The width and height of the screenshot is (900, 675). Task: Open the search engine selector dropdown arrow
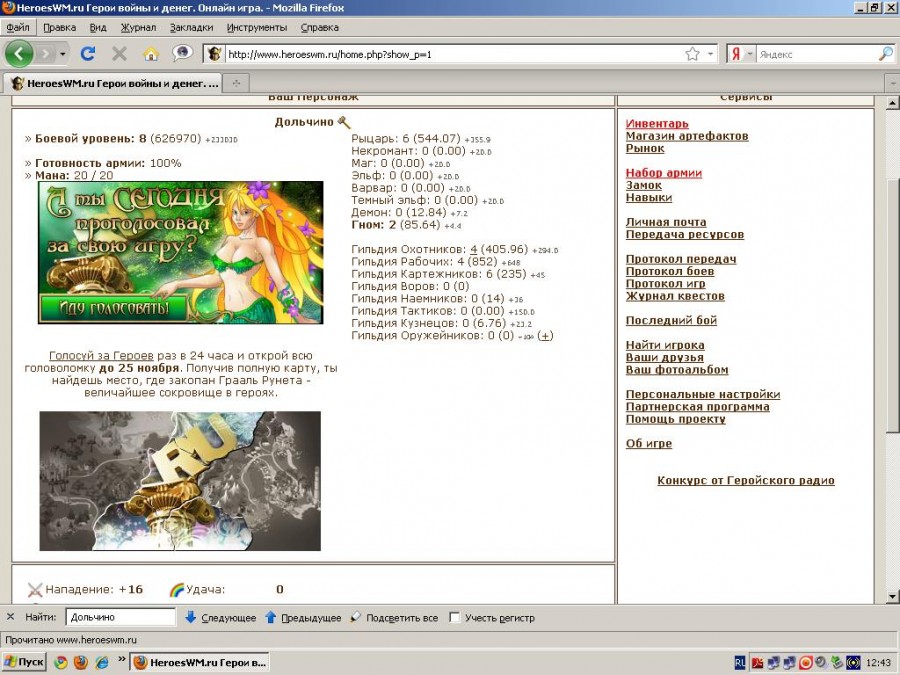click(749, 54)
